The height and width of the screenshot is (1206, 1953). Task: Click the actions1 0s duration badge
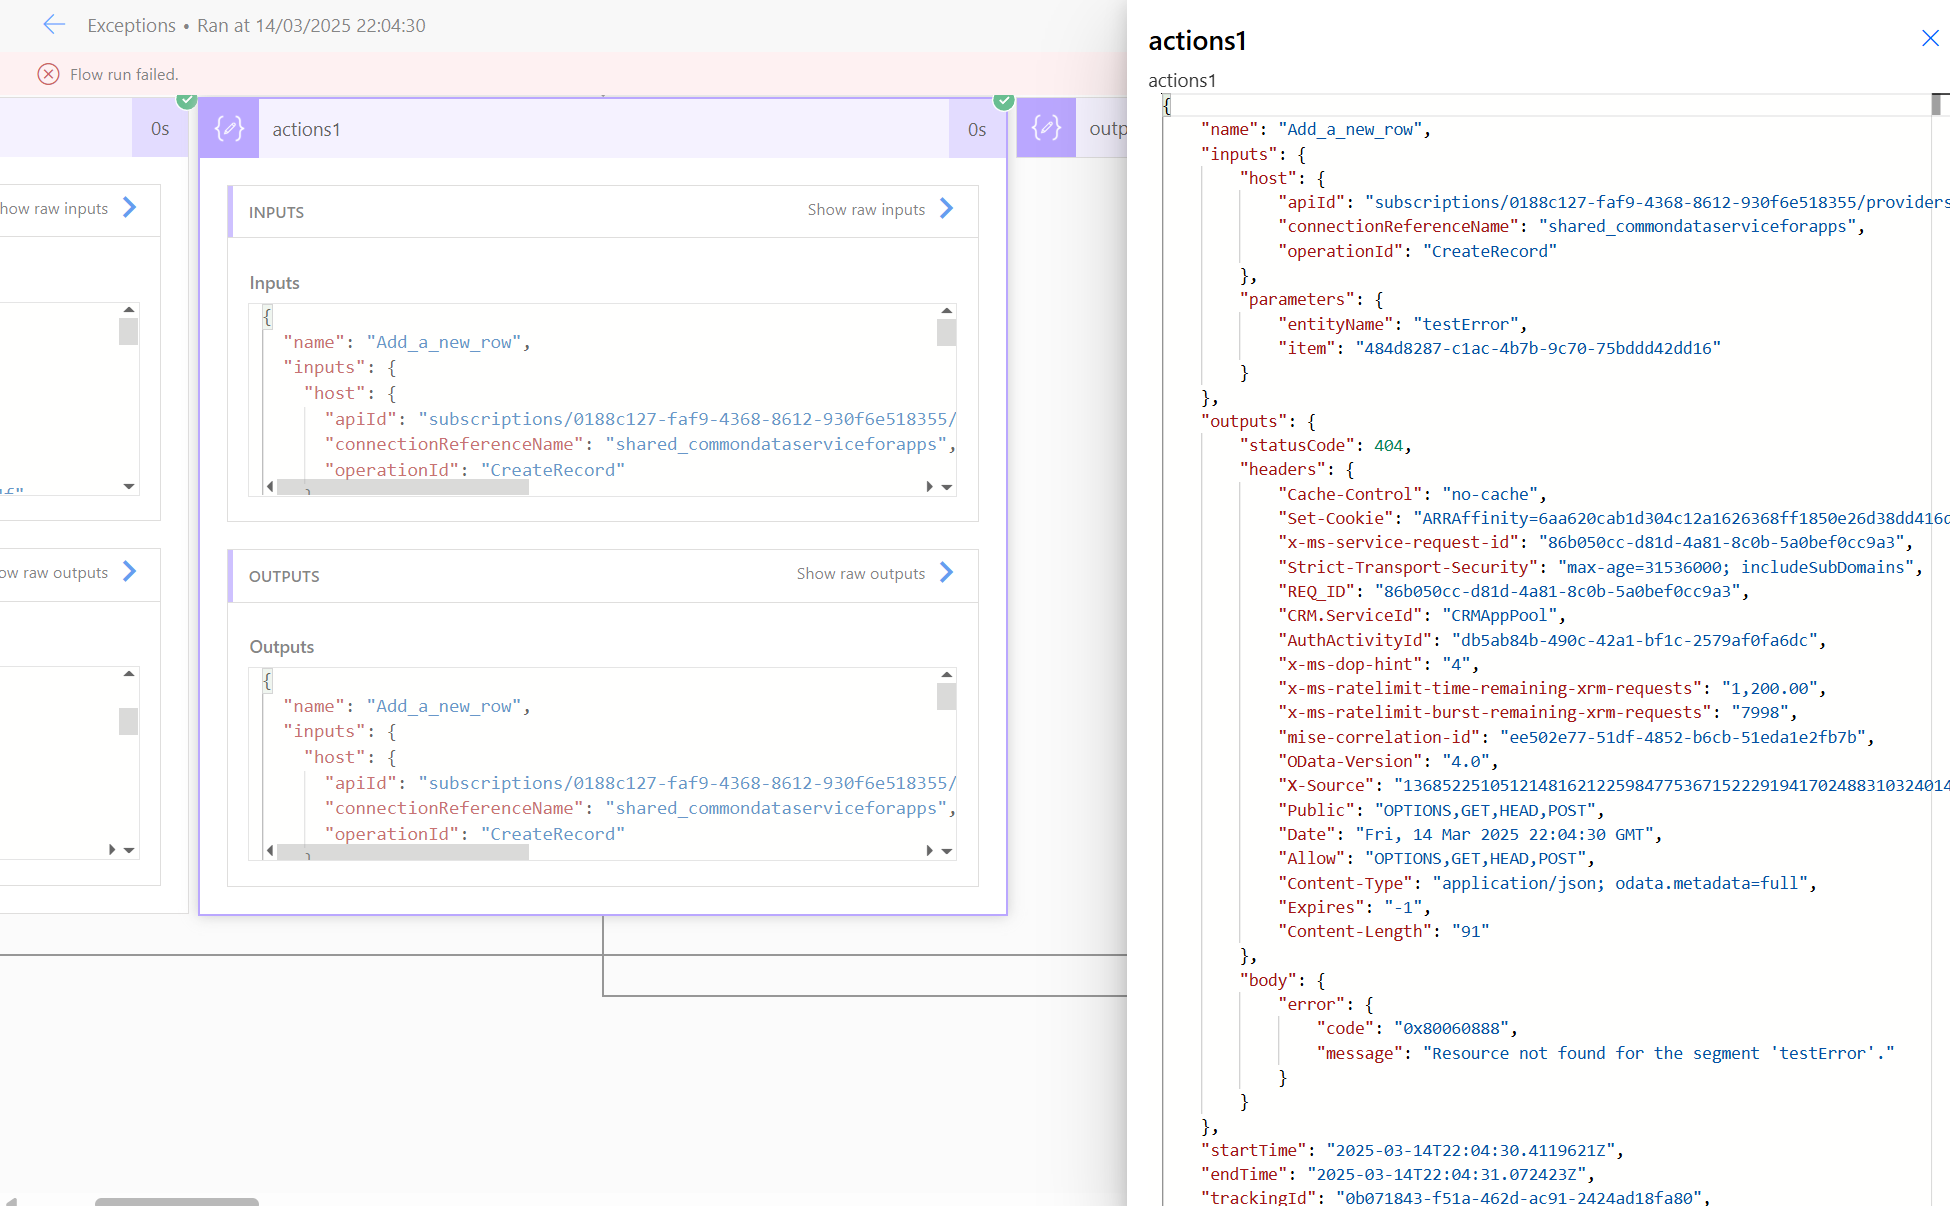(977, 129)
